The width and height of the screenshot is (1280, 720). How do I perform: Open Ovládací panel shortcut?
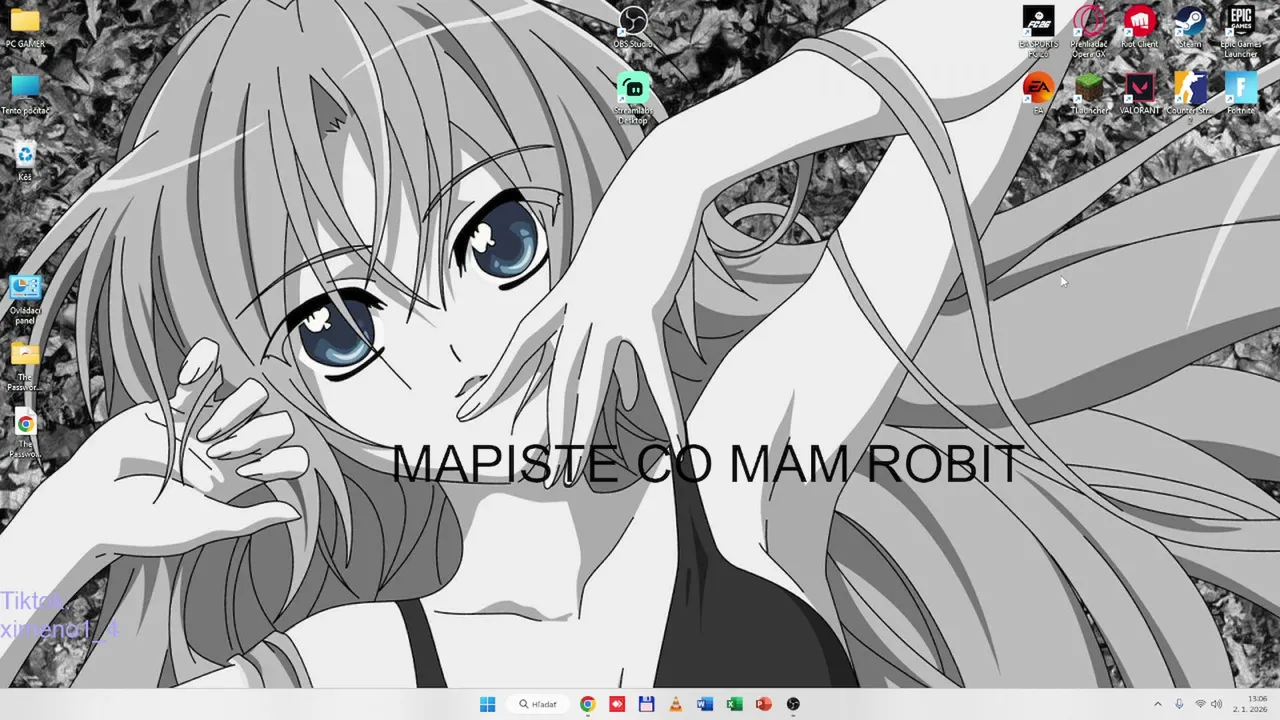point(25,300)
